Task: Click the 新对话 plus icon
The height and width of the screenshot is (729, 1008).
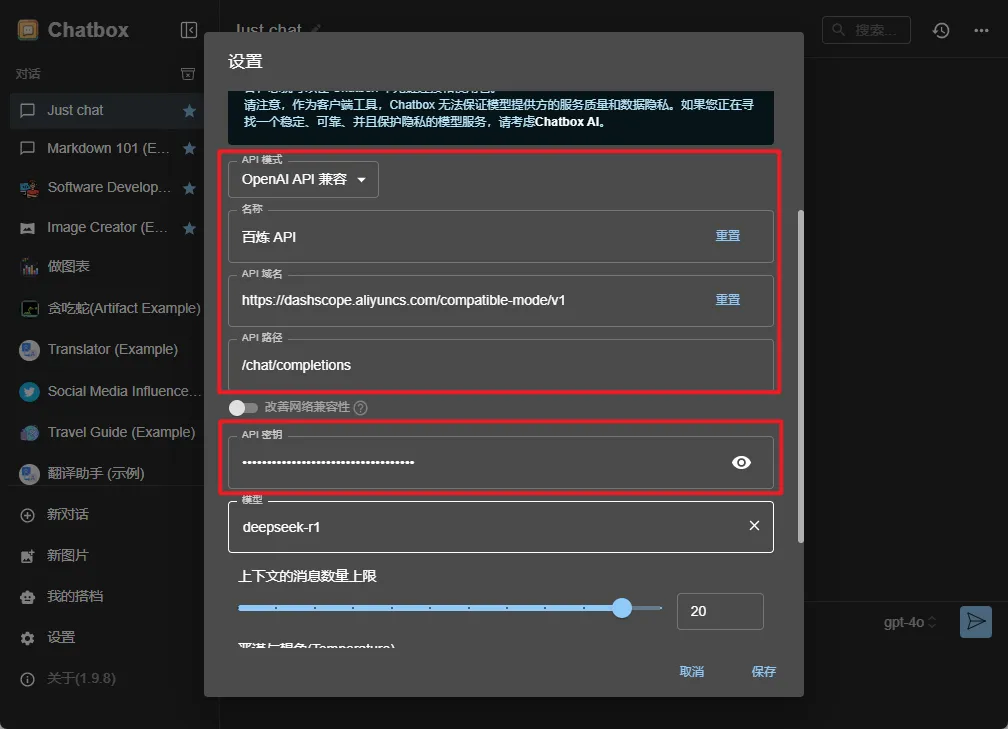Action: (x=27, y=515)
